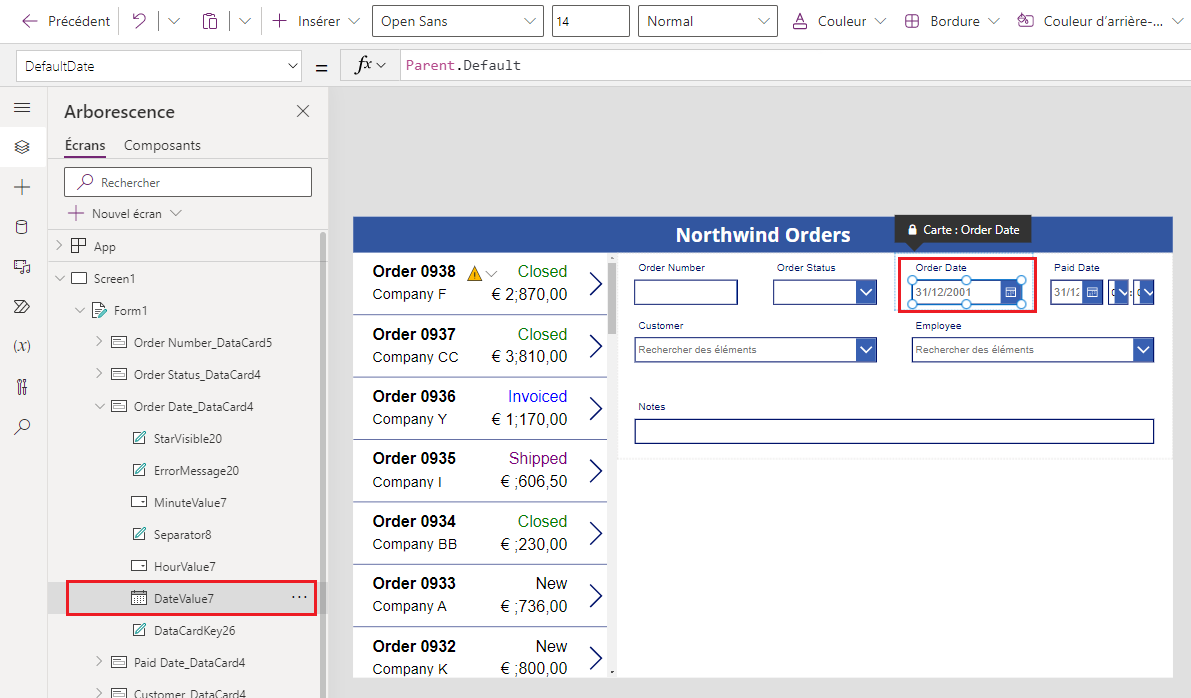Switch to the Composants tab

click(163, 145)
